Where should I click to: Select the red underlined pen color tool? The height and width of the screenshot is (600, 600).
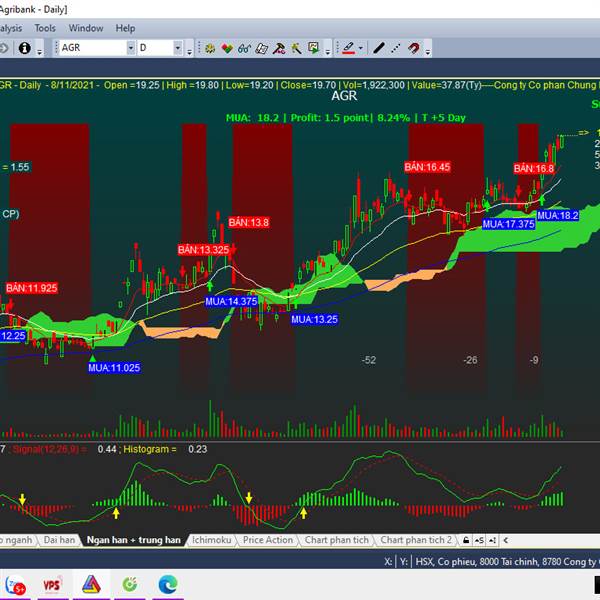[x=348, y=48]
